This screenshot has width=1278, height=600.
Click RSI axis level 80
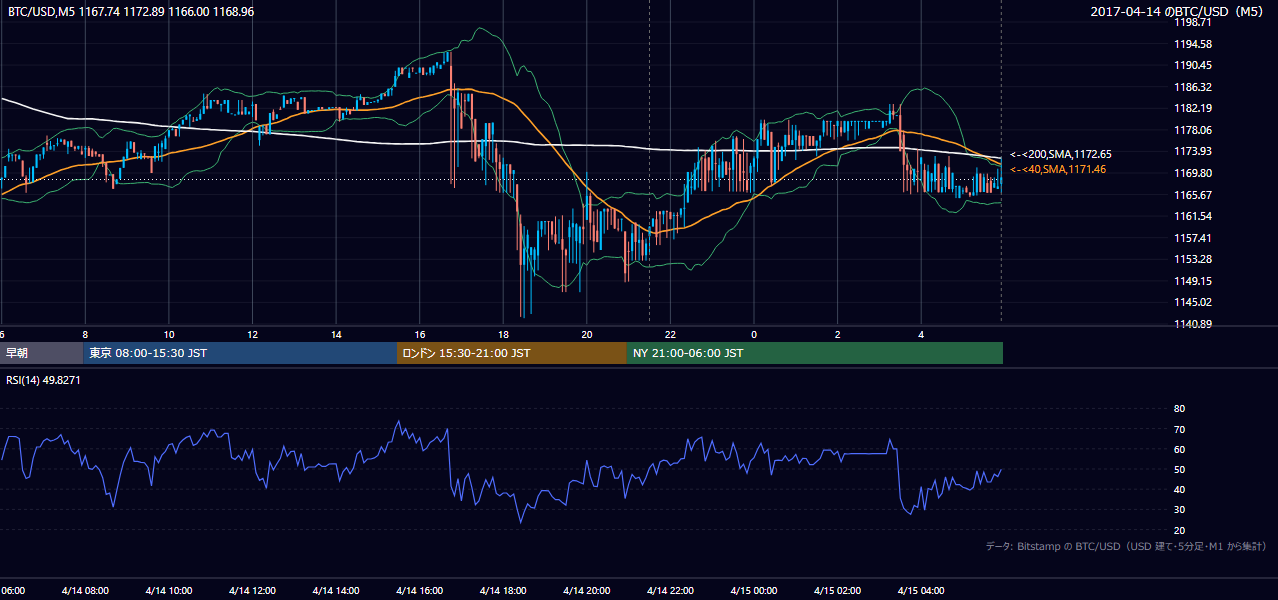click(x=1179, y=409)
